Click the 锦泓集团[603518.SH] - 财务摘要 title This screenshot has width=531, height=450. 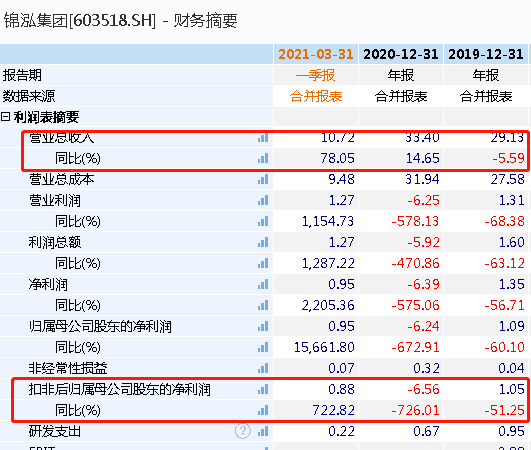coord(120,21)
